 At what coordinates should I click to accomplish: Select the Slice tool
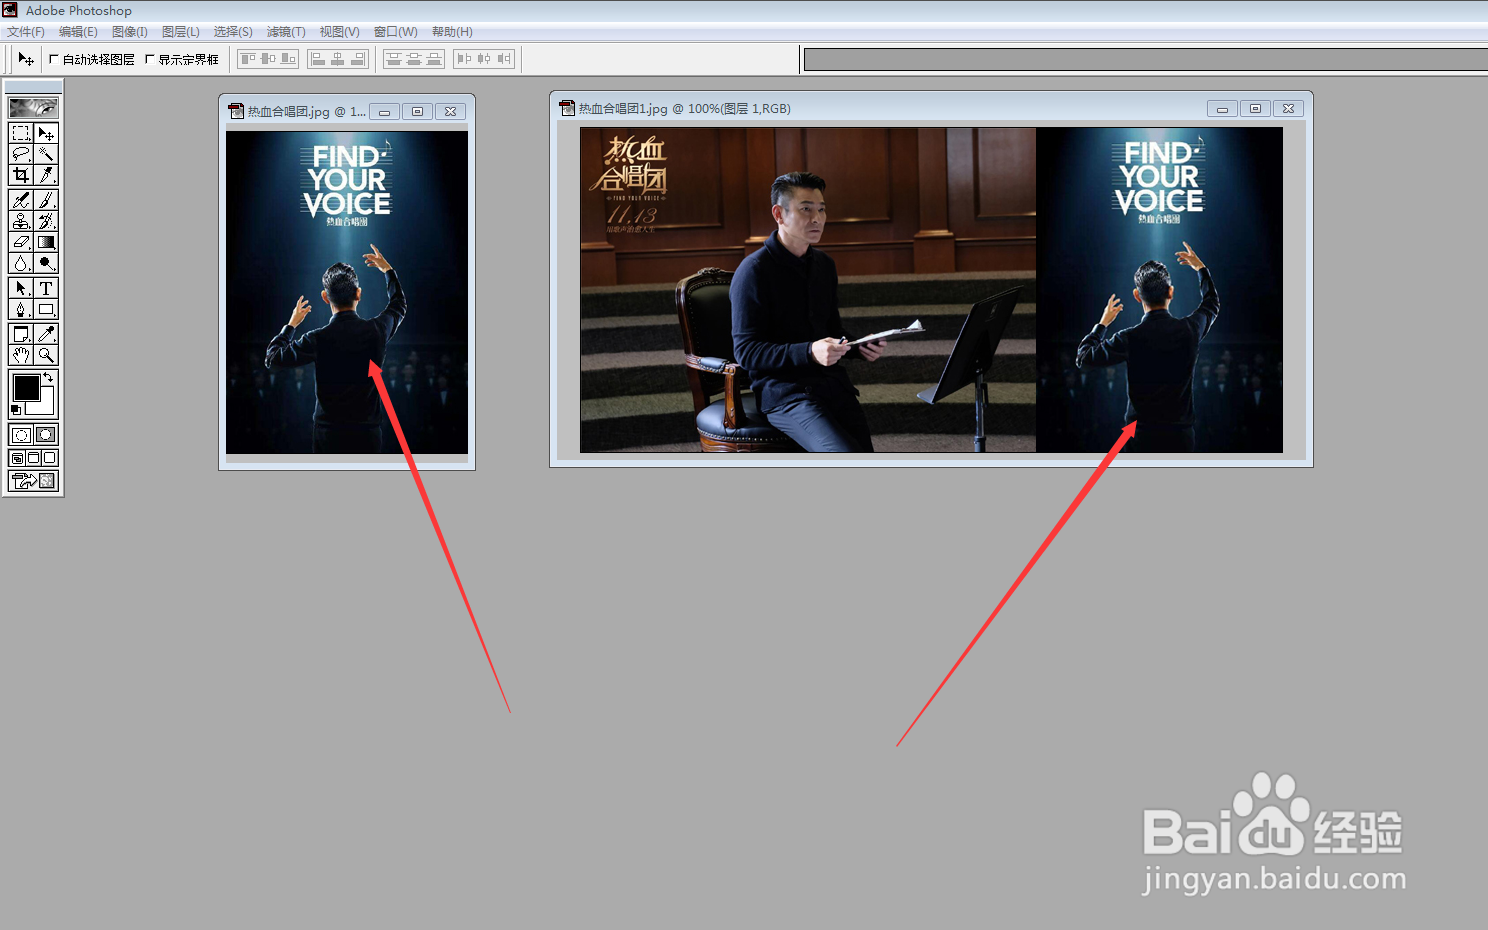[46, 175]
